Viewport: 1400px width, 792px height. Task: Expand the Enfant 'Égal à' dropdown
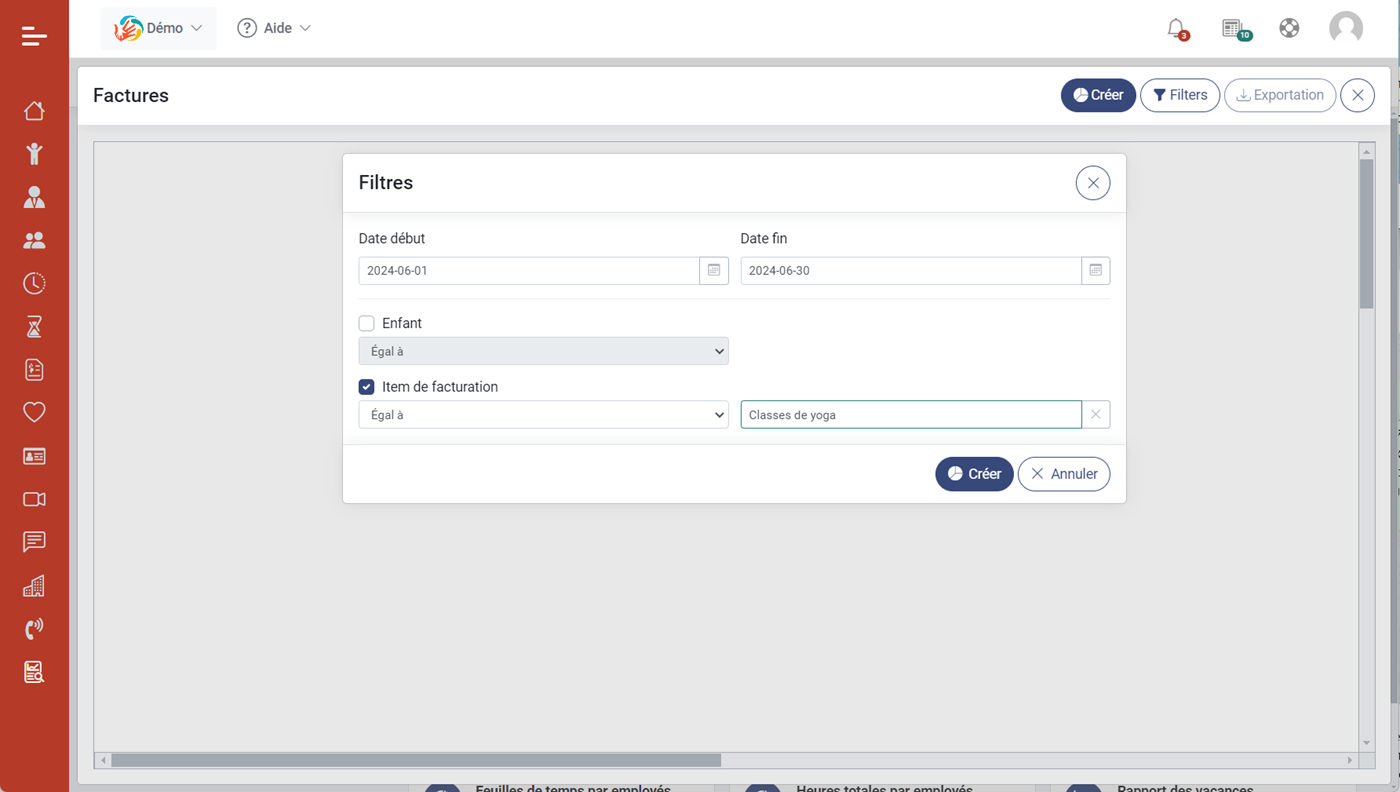[x=543, y=351]
